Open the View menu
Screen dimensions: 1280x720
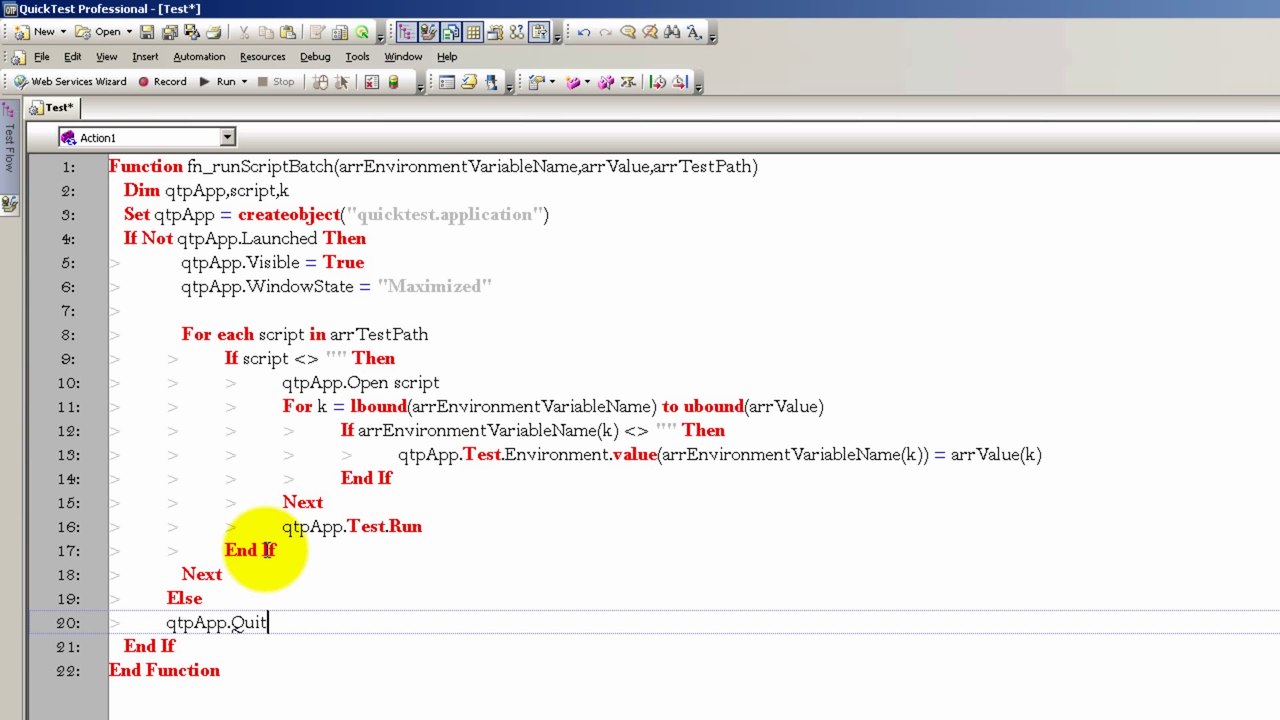(x=107, y=57)
